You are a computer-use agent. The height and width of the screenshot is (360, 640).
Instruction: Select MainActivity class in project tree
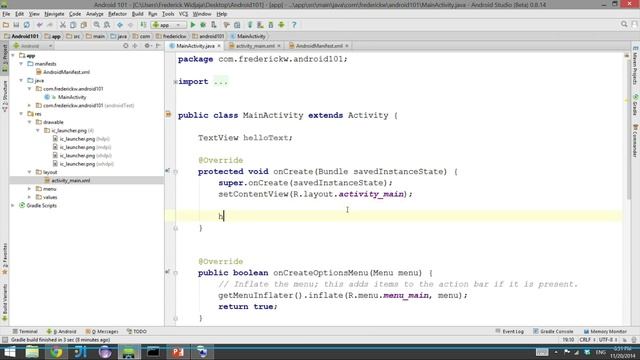pos(72,97)
